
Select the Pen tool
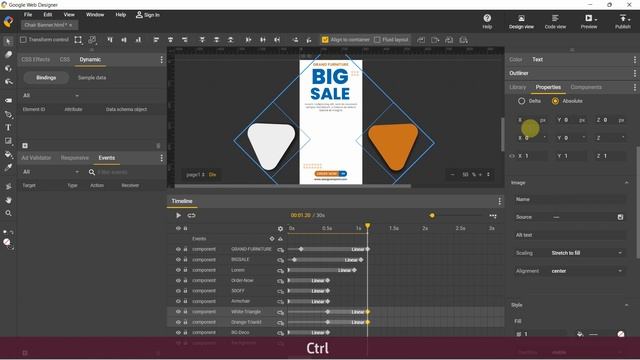click(8, 115)
